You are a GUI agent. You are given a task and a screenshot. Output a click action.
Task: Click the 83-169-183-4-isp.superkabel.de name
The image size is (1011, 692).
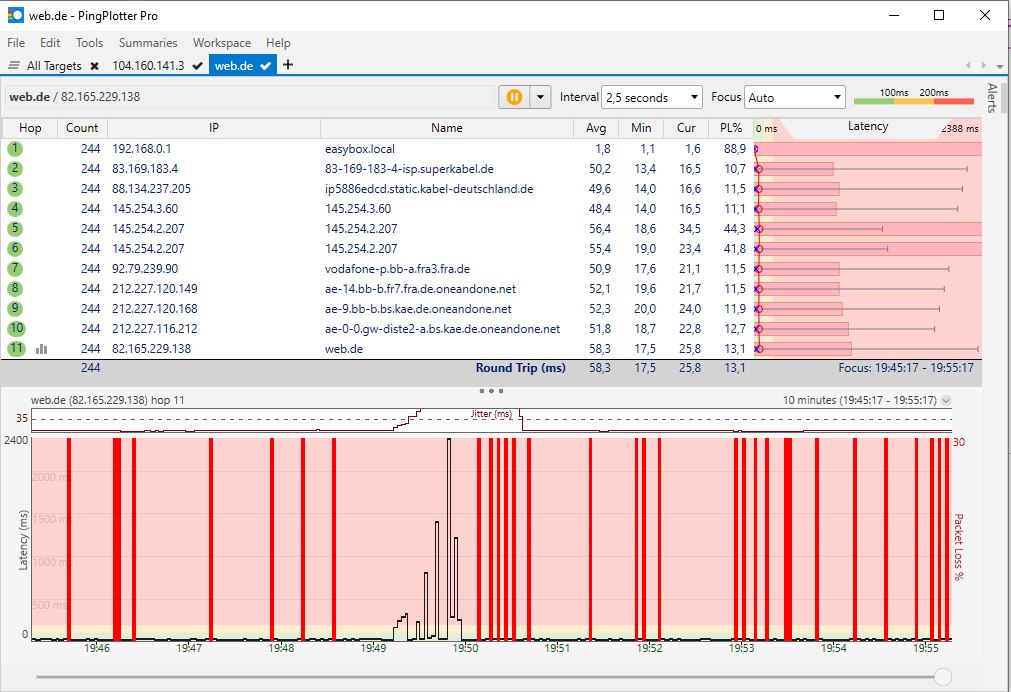409,169
